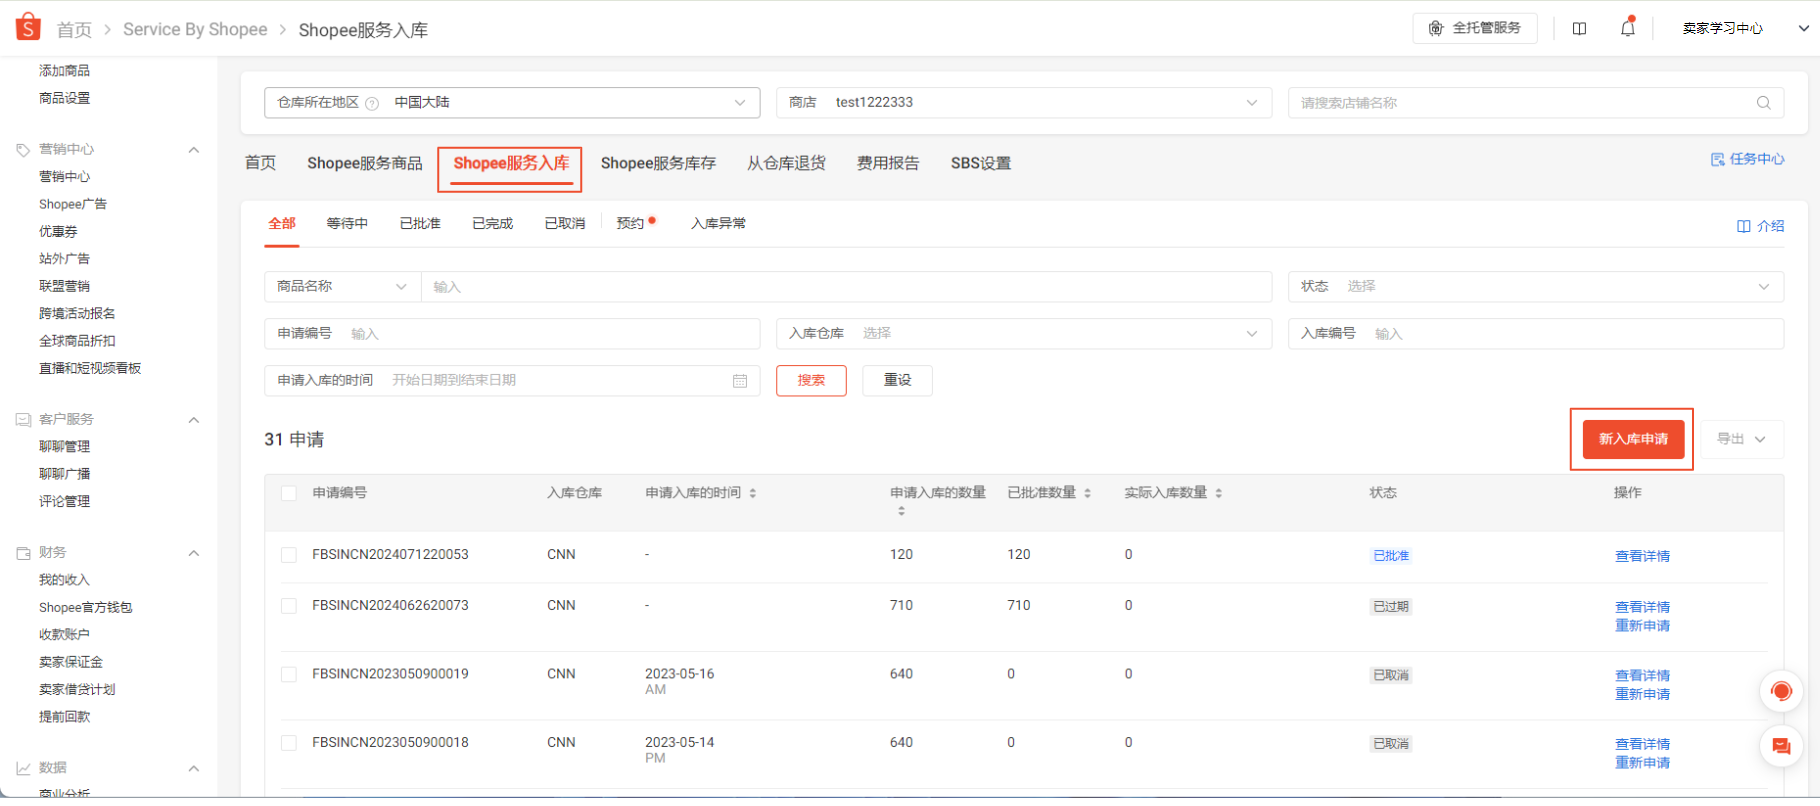Check the row FBSINCN2023050900019
The height and width of the screenshot is (806, 1820).
point(289,675)
